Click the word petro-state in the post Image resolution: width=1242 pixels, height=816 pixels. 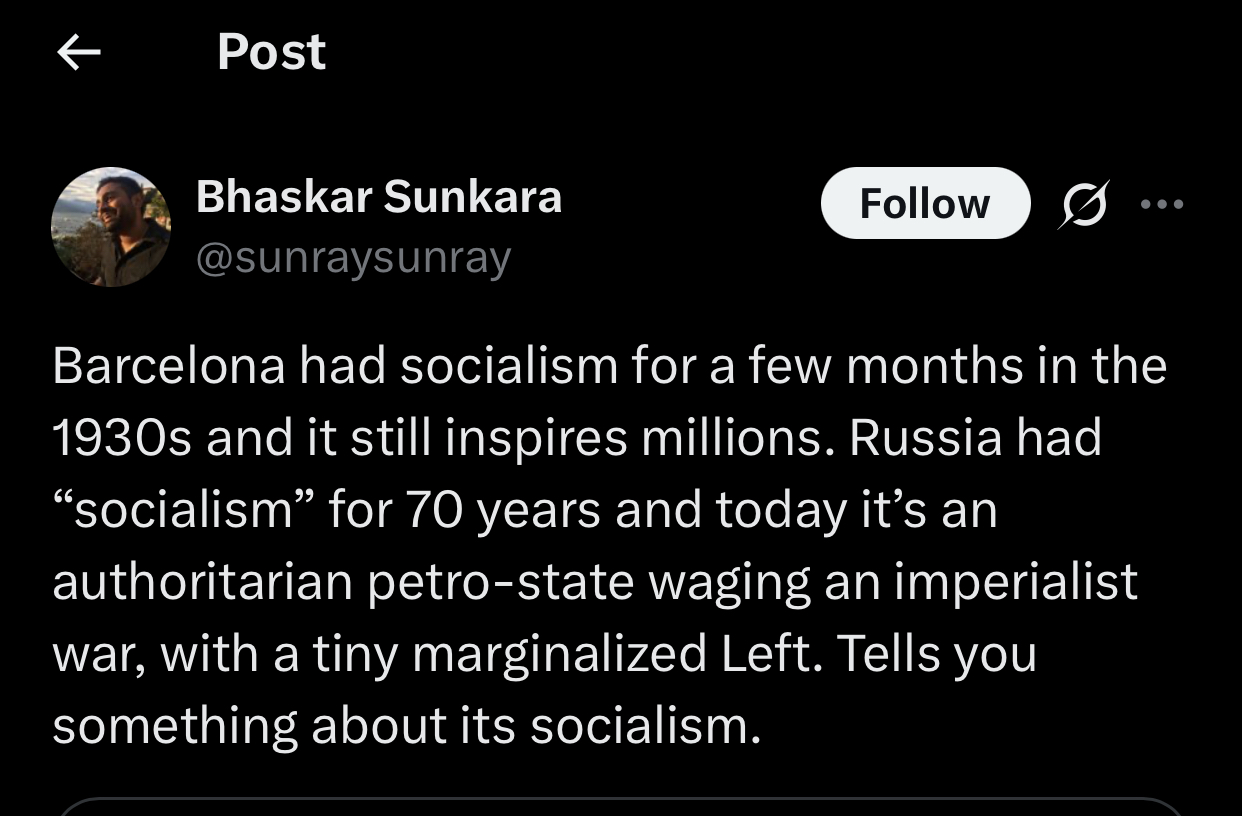501,582
